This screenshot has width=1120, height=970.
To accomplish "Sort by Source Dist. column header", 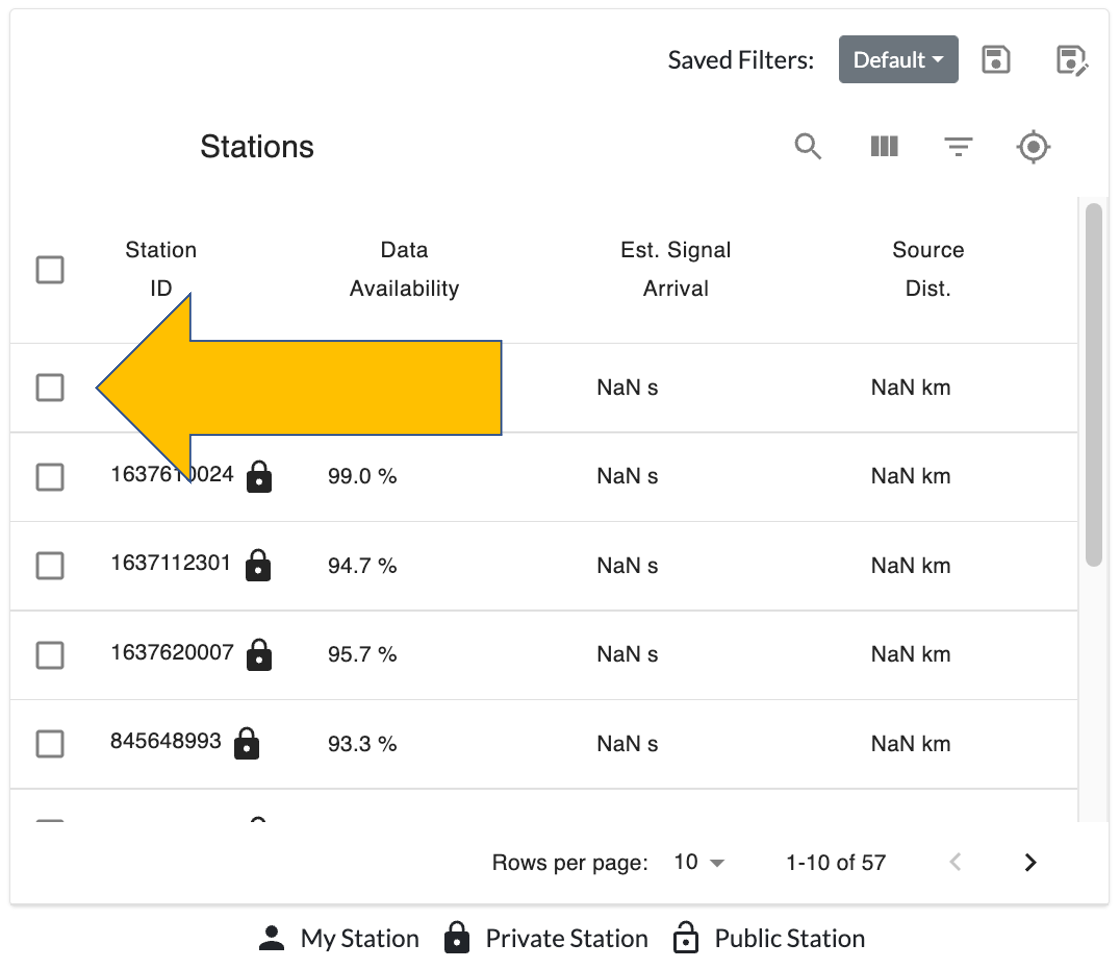I will pos(928,269).
